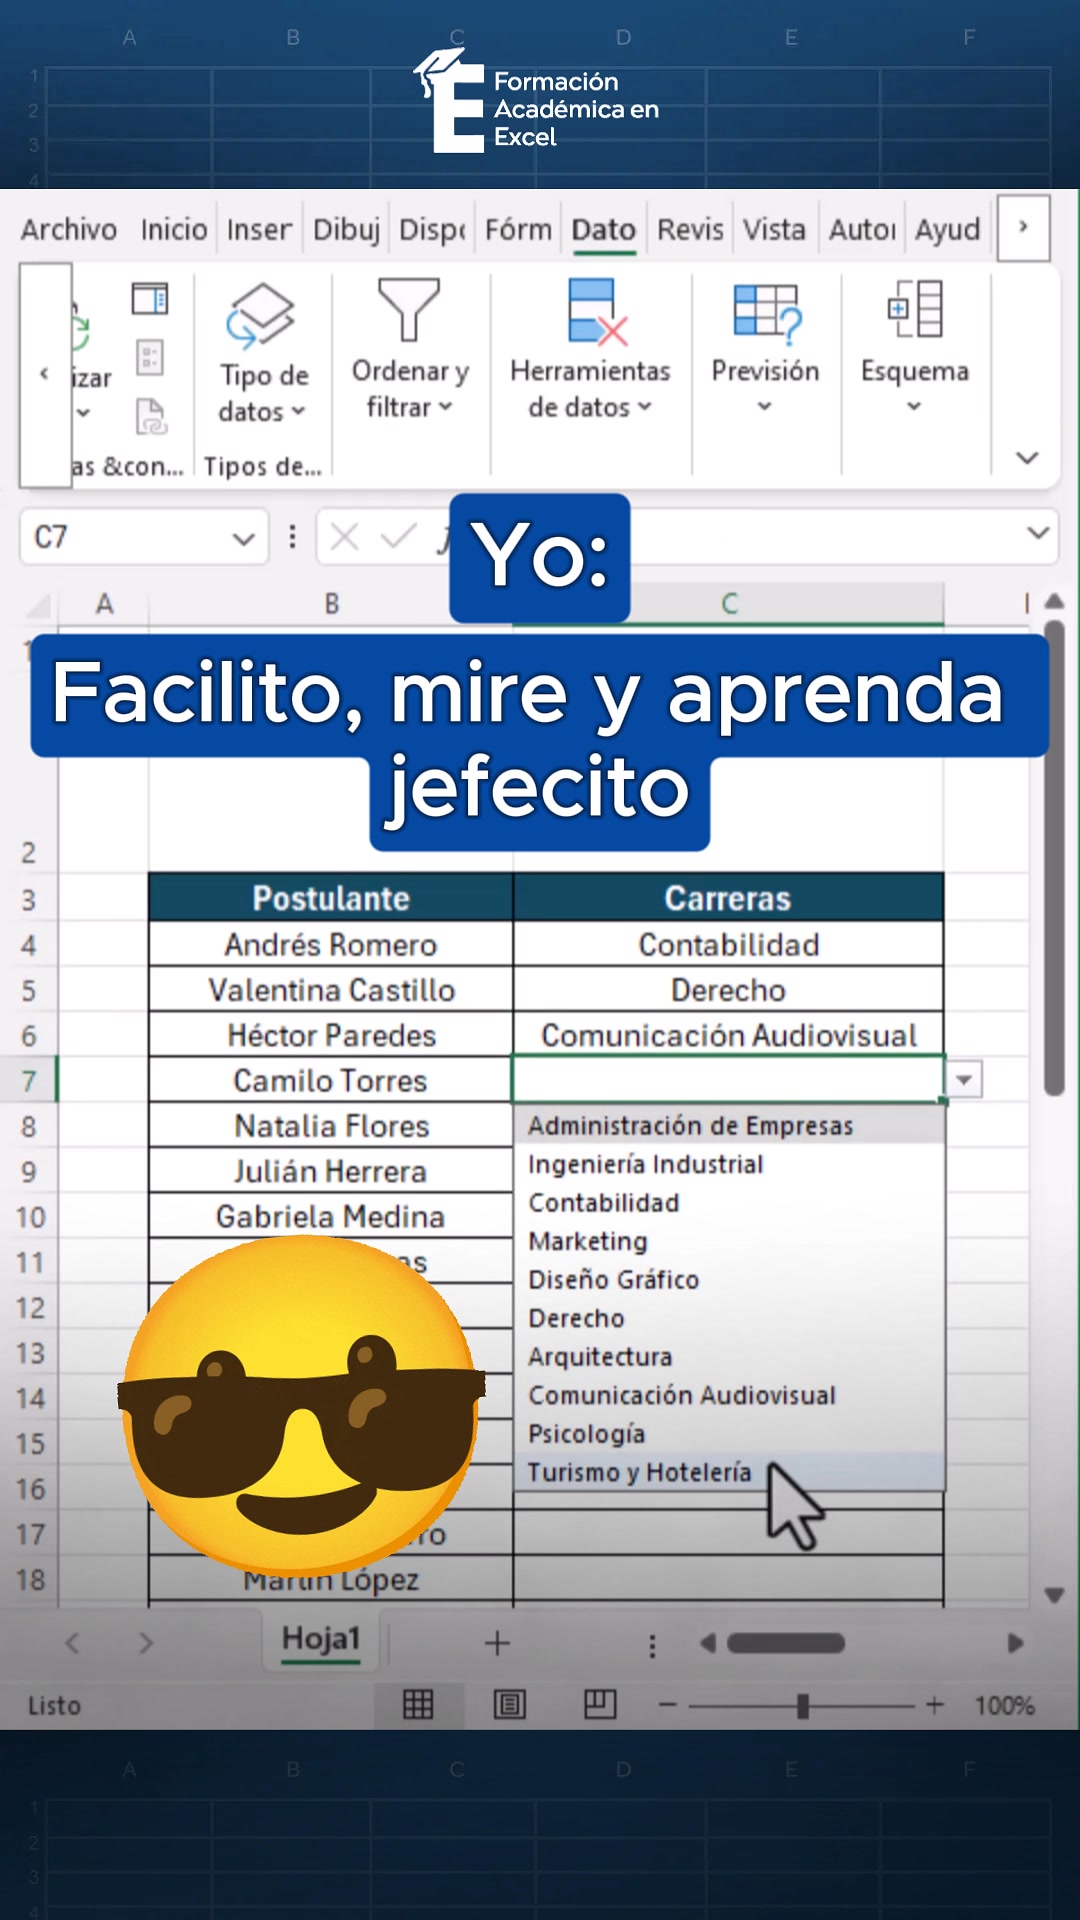1080x1920 pixels.
Task: Go to next sheet arrow
Action: [146, 1643]
